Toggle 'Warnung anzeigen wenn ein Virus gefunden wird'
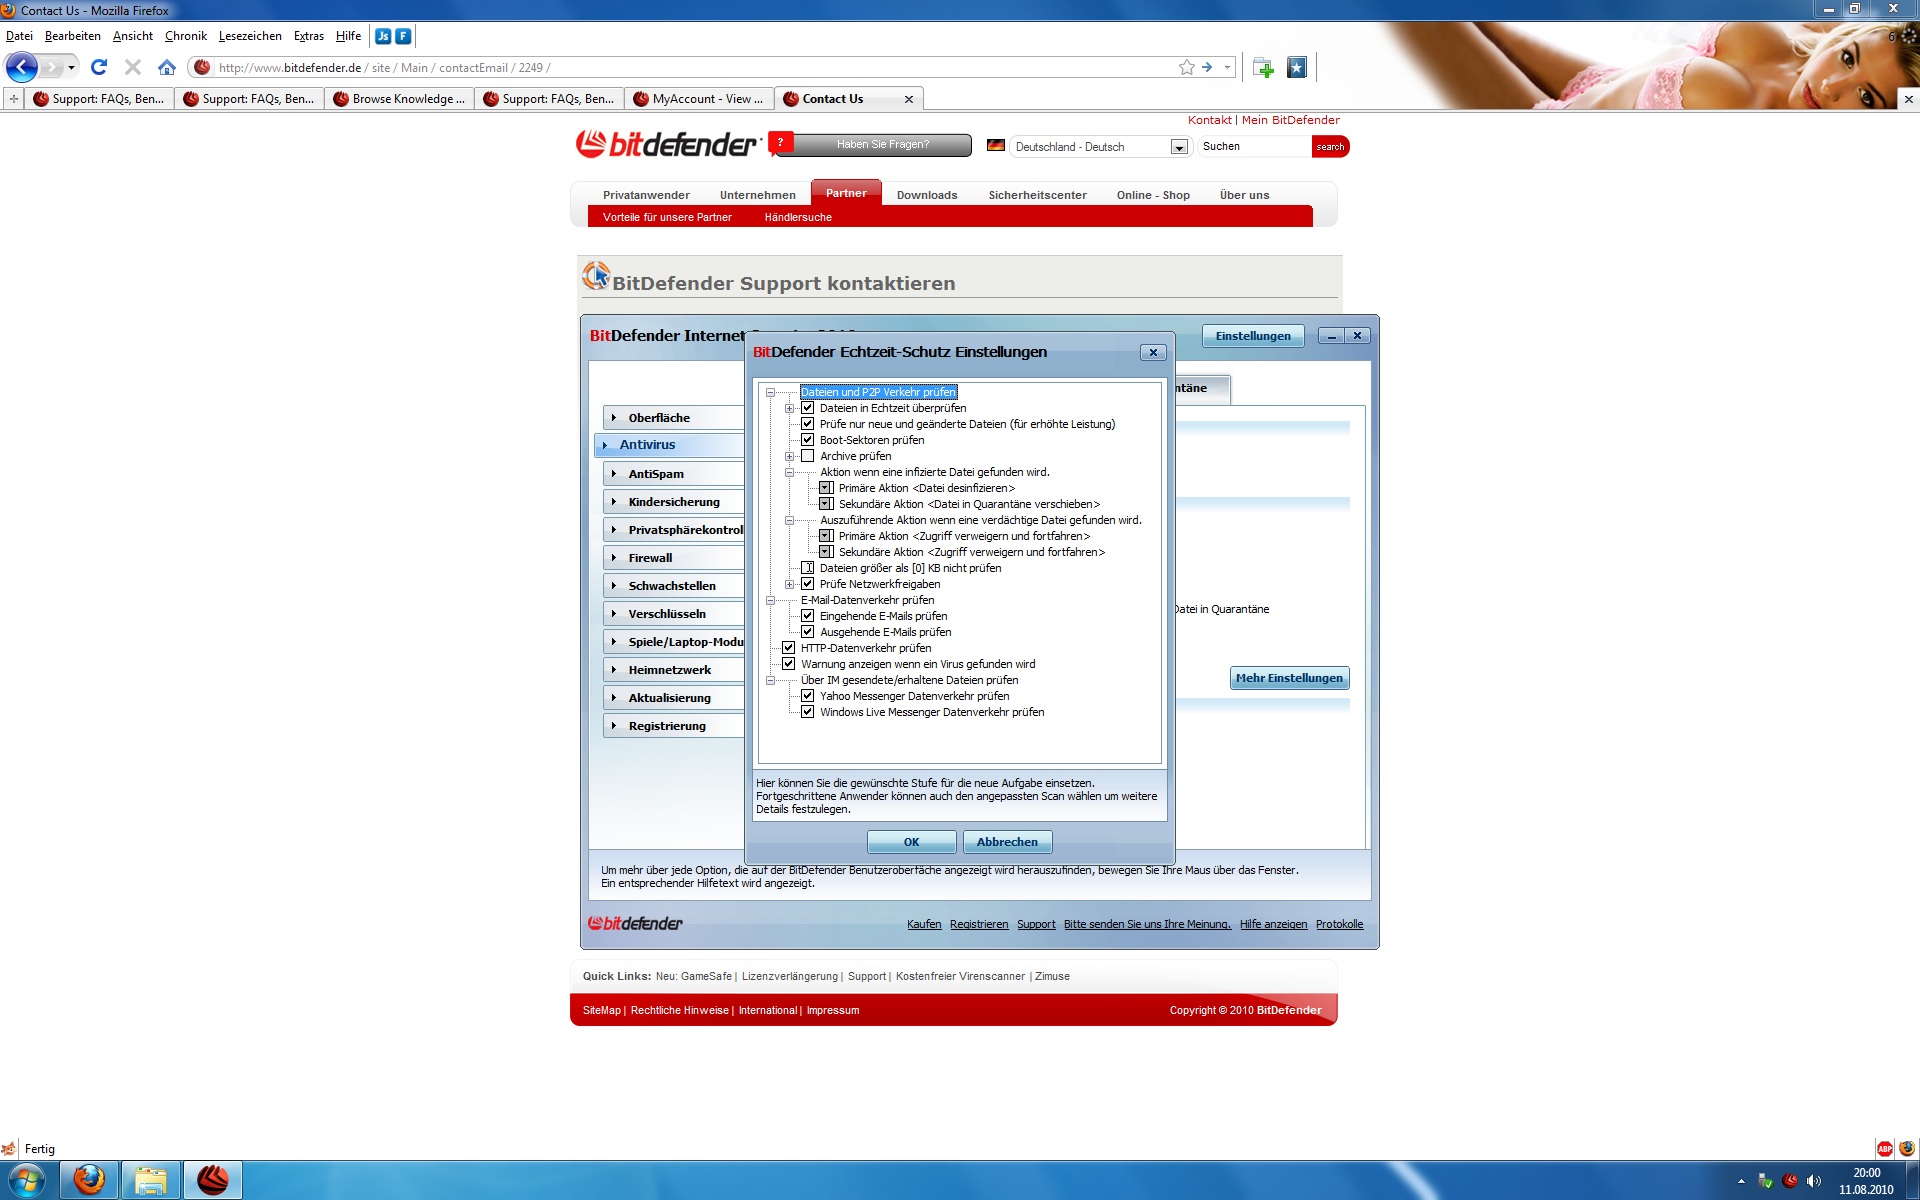The height and width of the screenshot is (1200, 1920). (789, 664)
